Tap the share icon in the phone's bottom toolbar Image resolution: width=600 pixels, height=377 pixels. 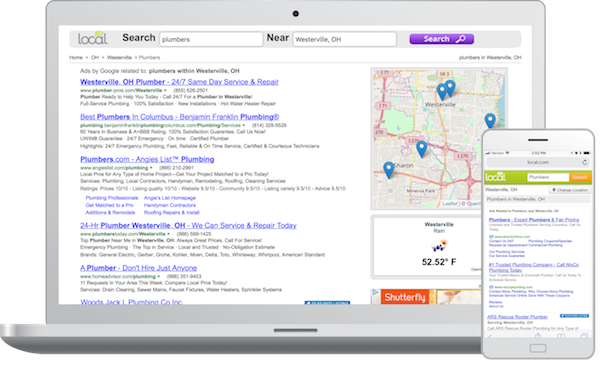coord(538,336)
